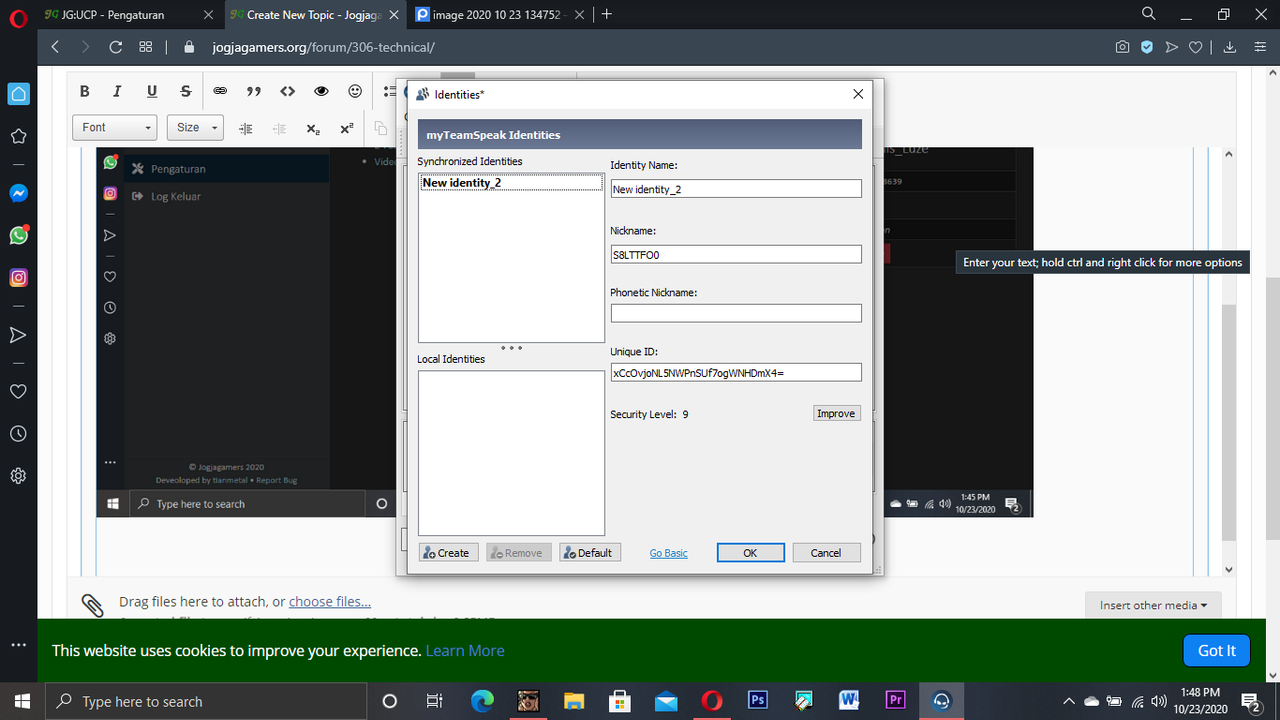Screen dimensions: 1280x720
Task: Open bookmarks star in Opera's sidebar
Action: [18, 136]
